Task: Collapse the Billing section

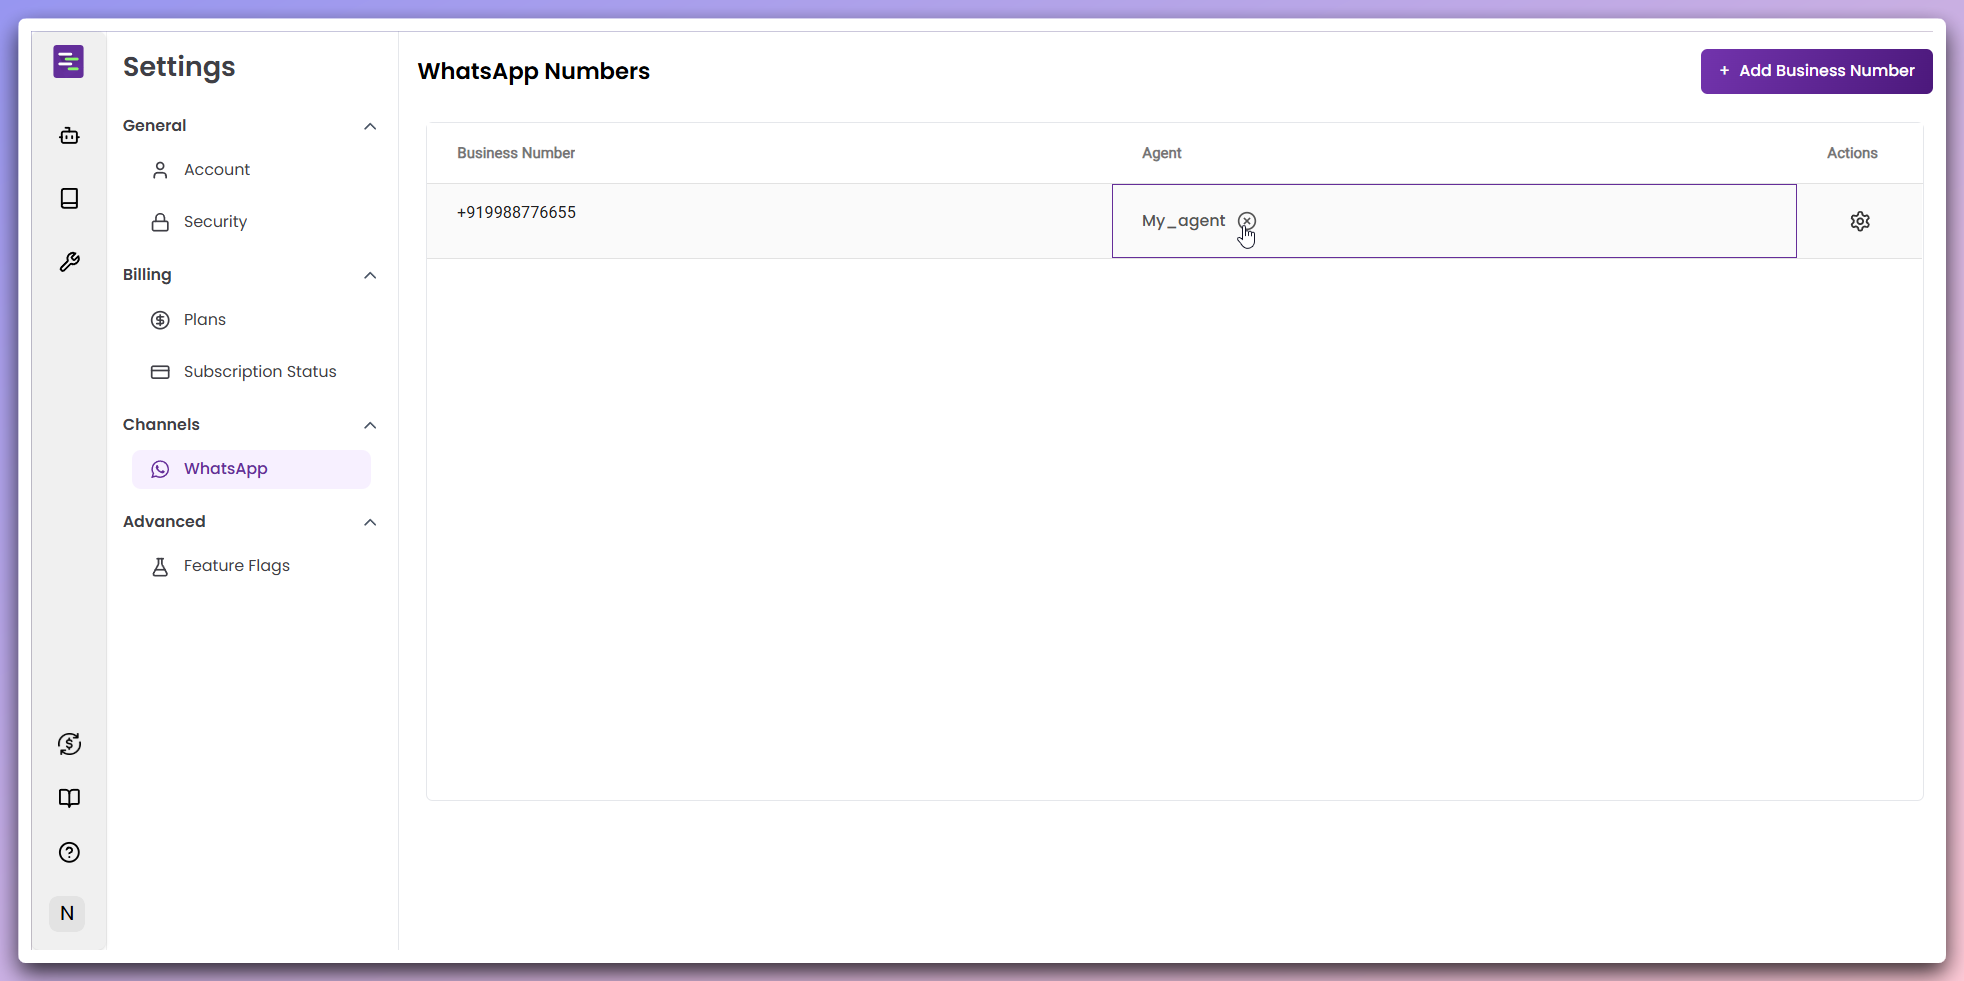Action: (x=370, y=275)
